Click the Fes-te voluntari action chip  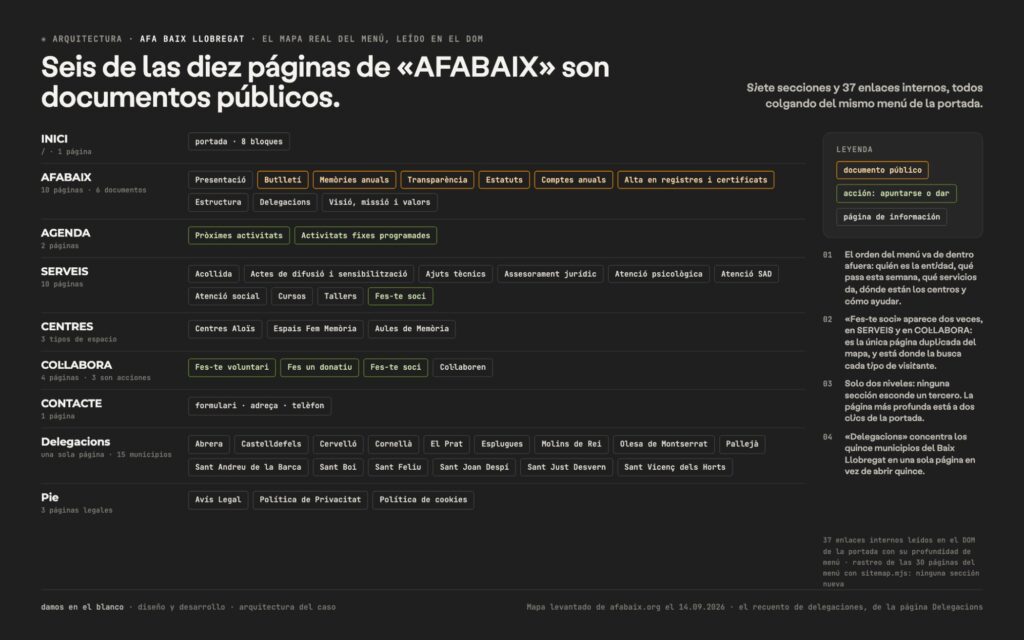(232, 368)
